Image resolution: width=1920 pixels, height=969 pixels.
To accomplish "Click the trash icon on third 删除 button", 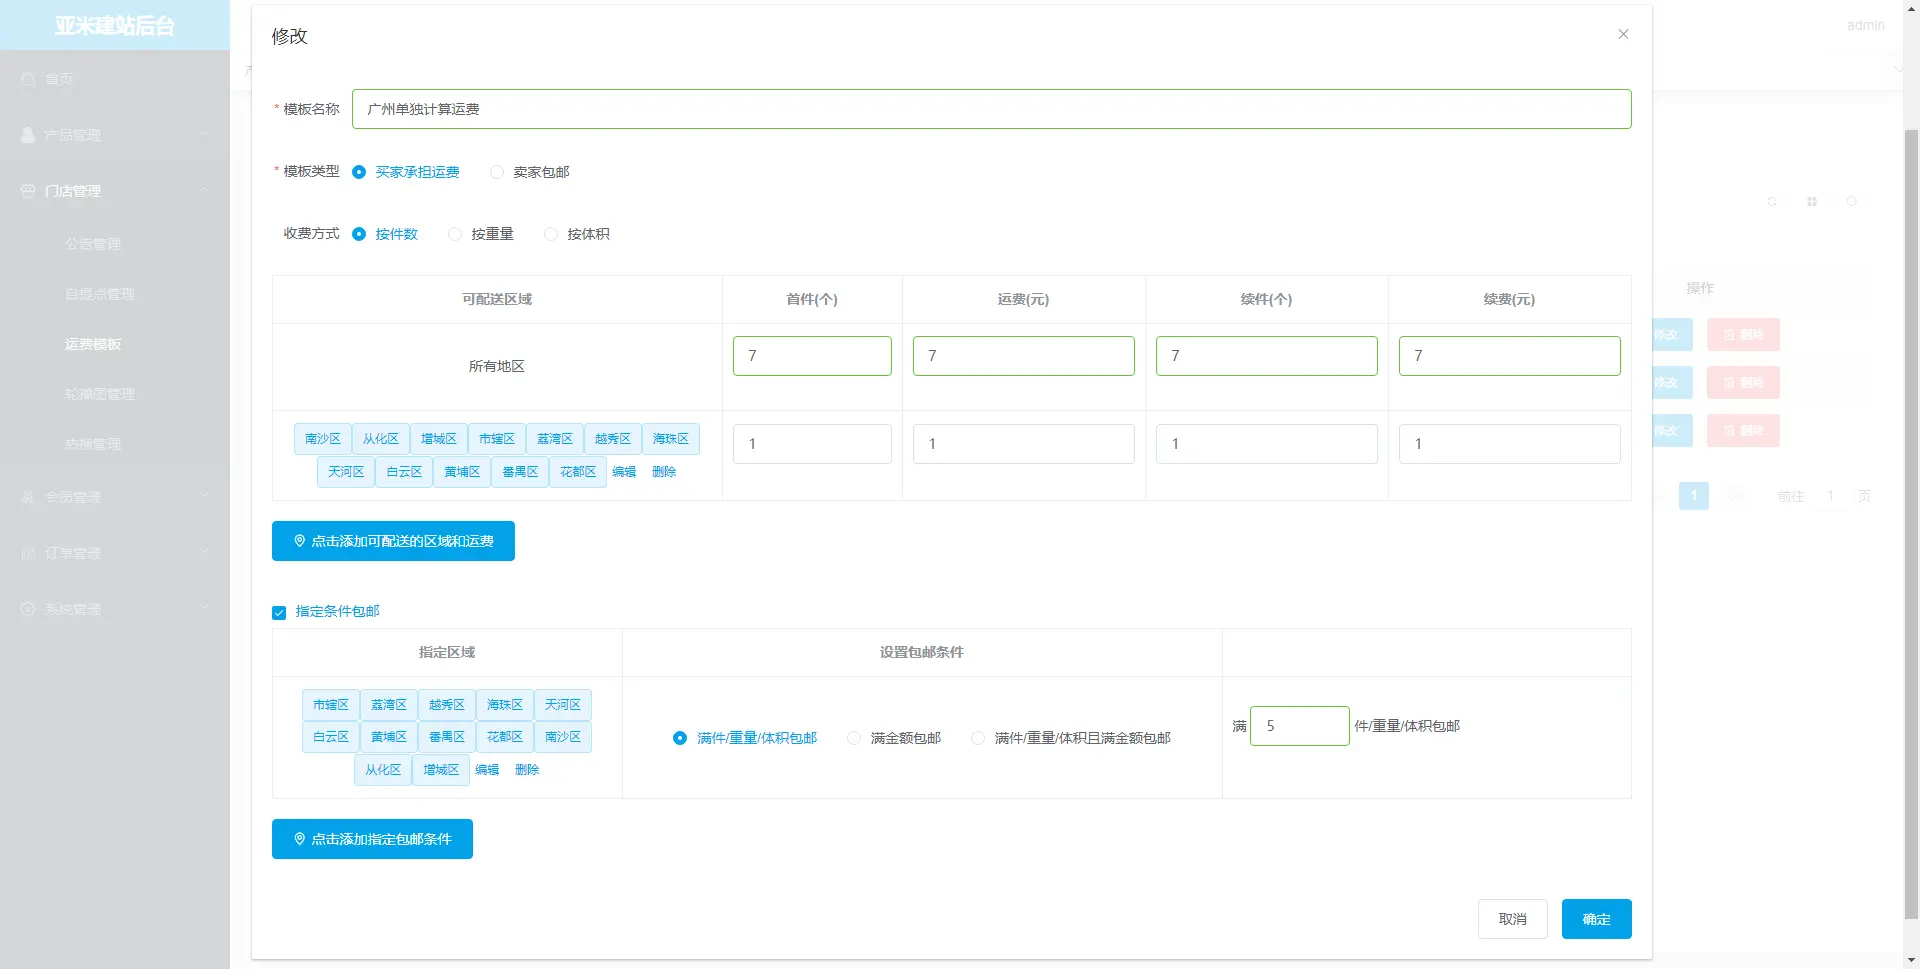I will click(x=1729, y=431).
